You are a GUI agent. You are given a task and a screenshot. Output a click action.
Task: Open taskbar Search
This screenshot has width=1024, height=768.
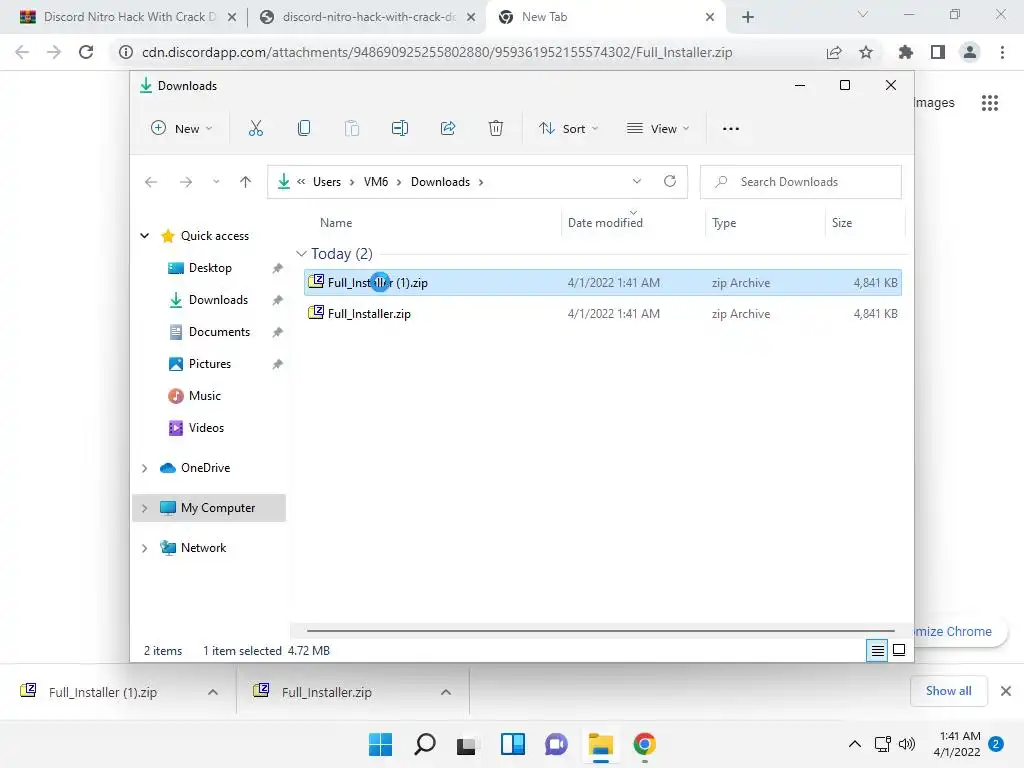pyautogui.click(x=424, y=744)
